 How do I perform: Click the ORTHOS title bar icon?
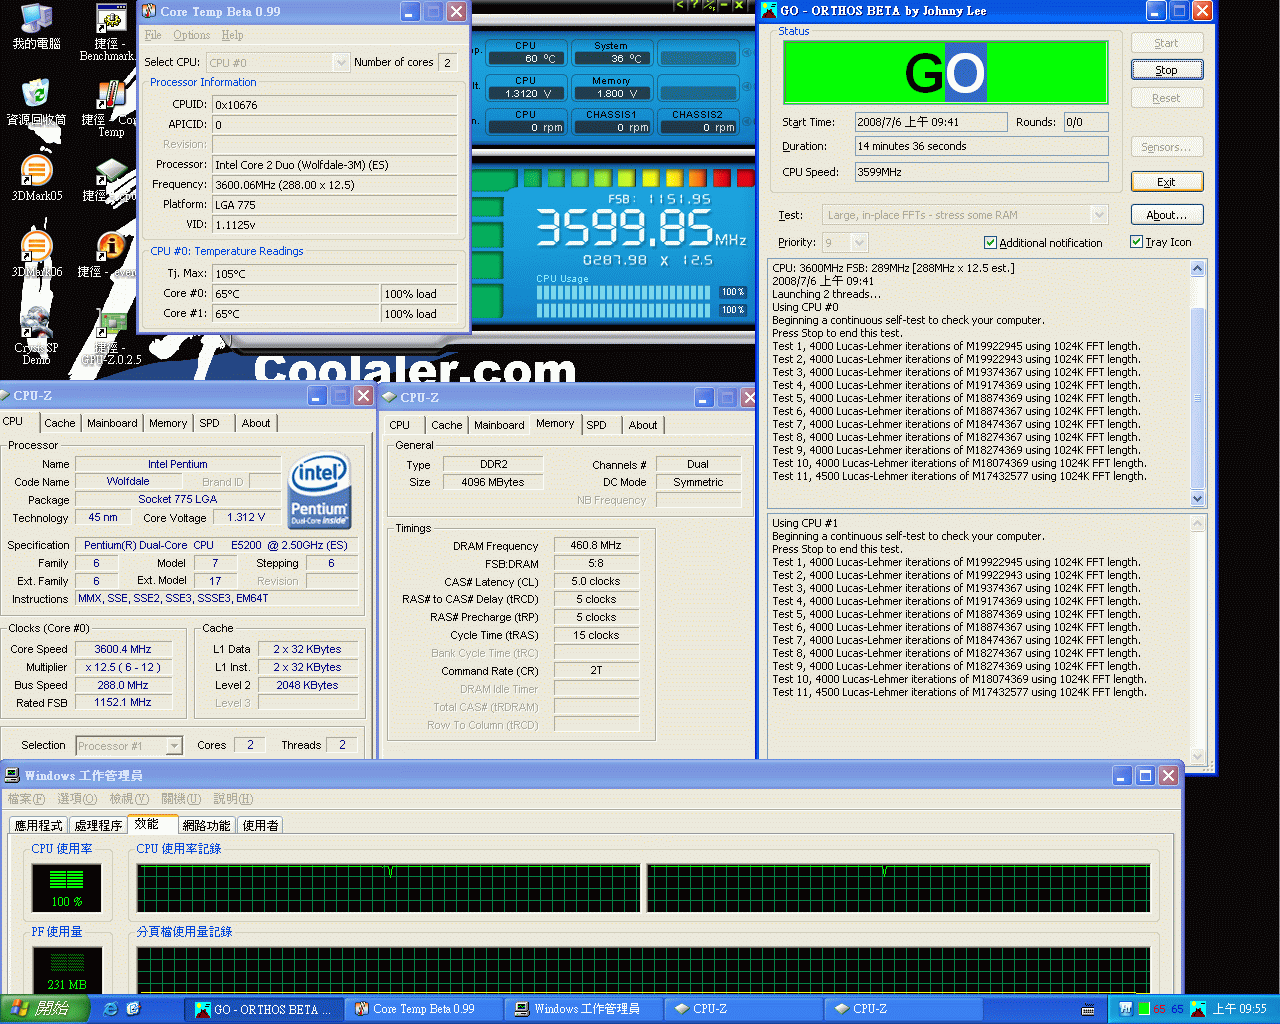[x=769, y=10]
